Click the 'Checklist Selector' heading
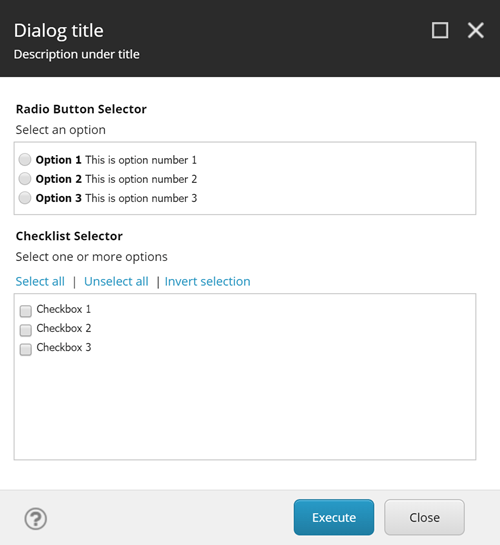 pos(69,236)
